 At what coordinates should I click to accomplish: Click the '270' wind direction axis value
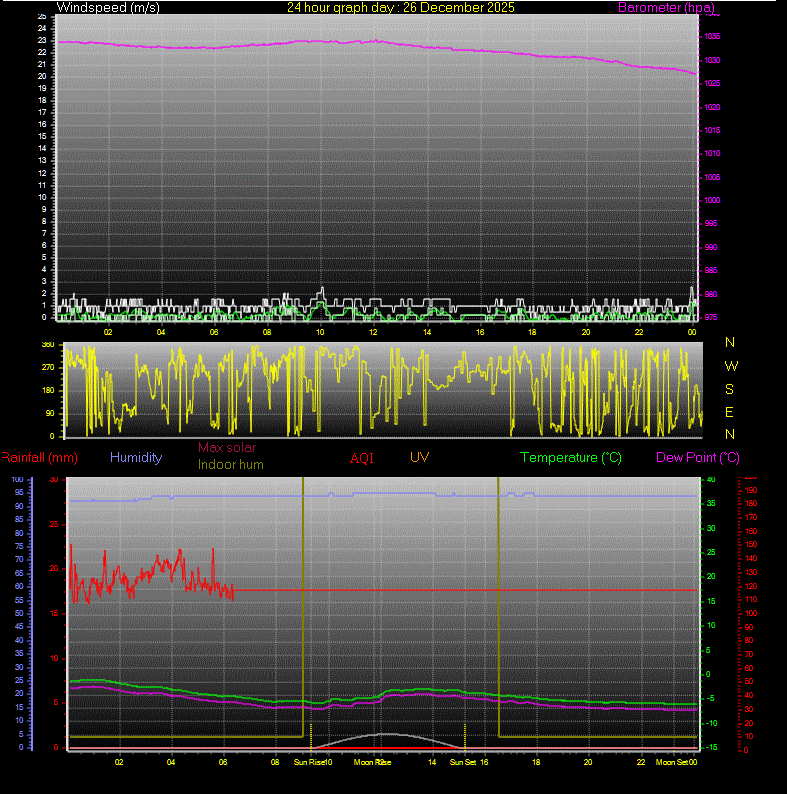(48, 368)
